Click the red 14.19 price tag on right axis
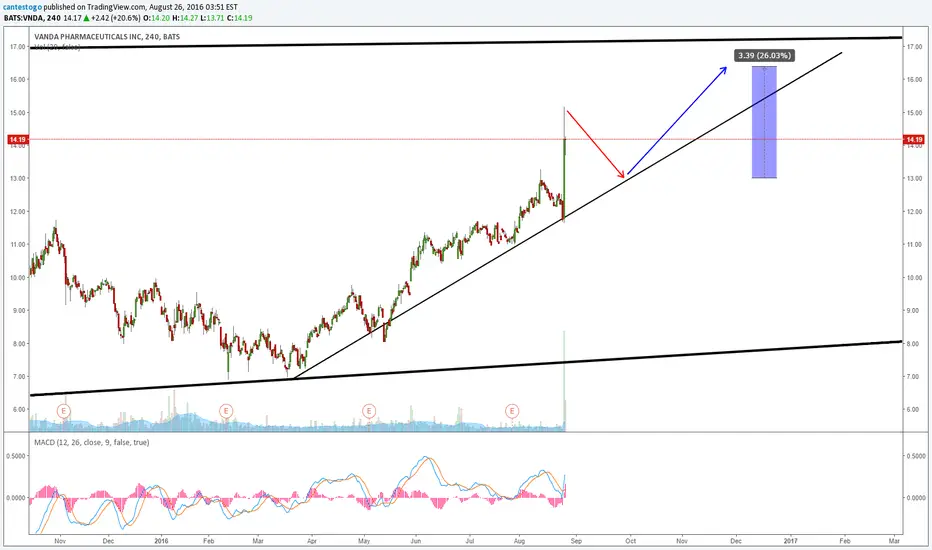This screenshot has height=550, width=932. click(914, 140)
